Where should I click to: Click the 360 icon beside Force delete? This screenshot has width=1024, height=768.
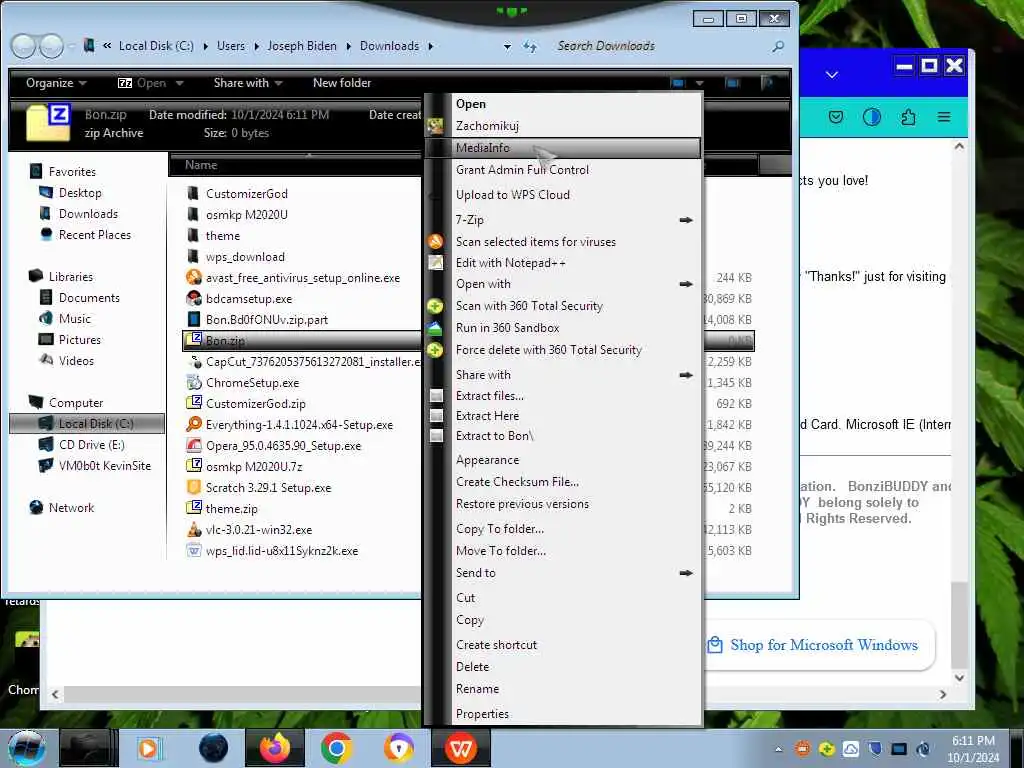pos(435,350)
